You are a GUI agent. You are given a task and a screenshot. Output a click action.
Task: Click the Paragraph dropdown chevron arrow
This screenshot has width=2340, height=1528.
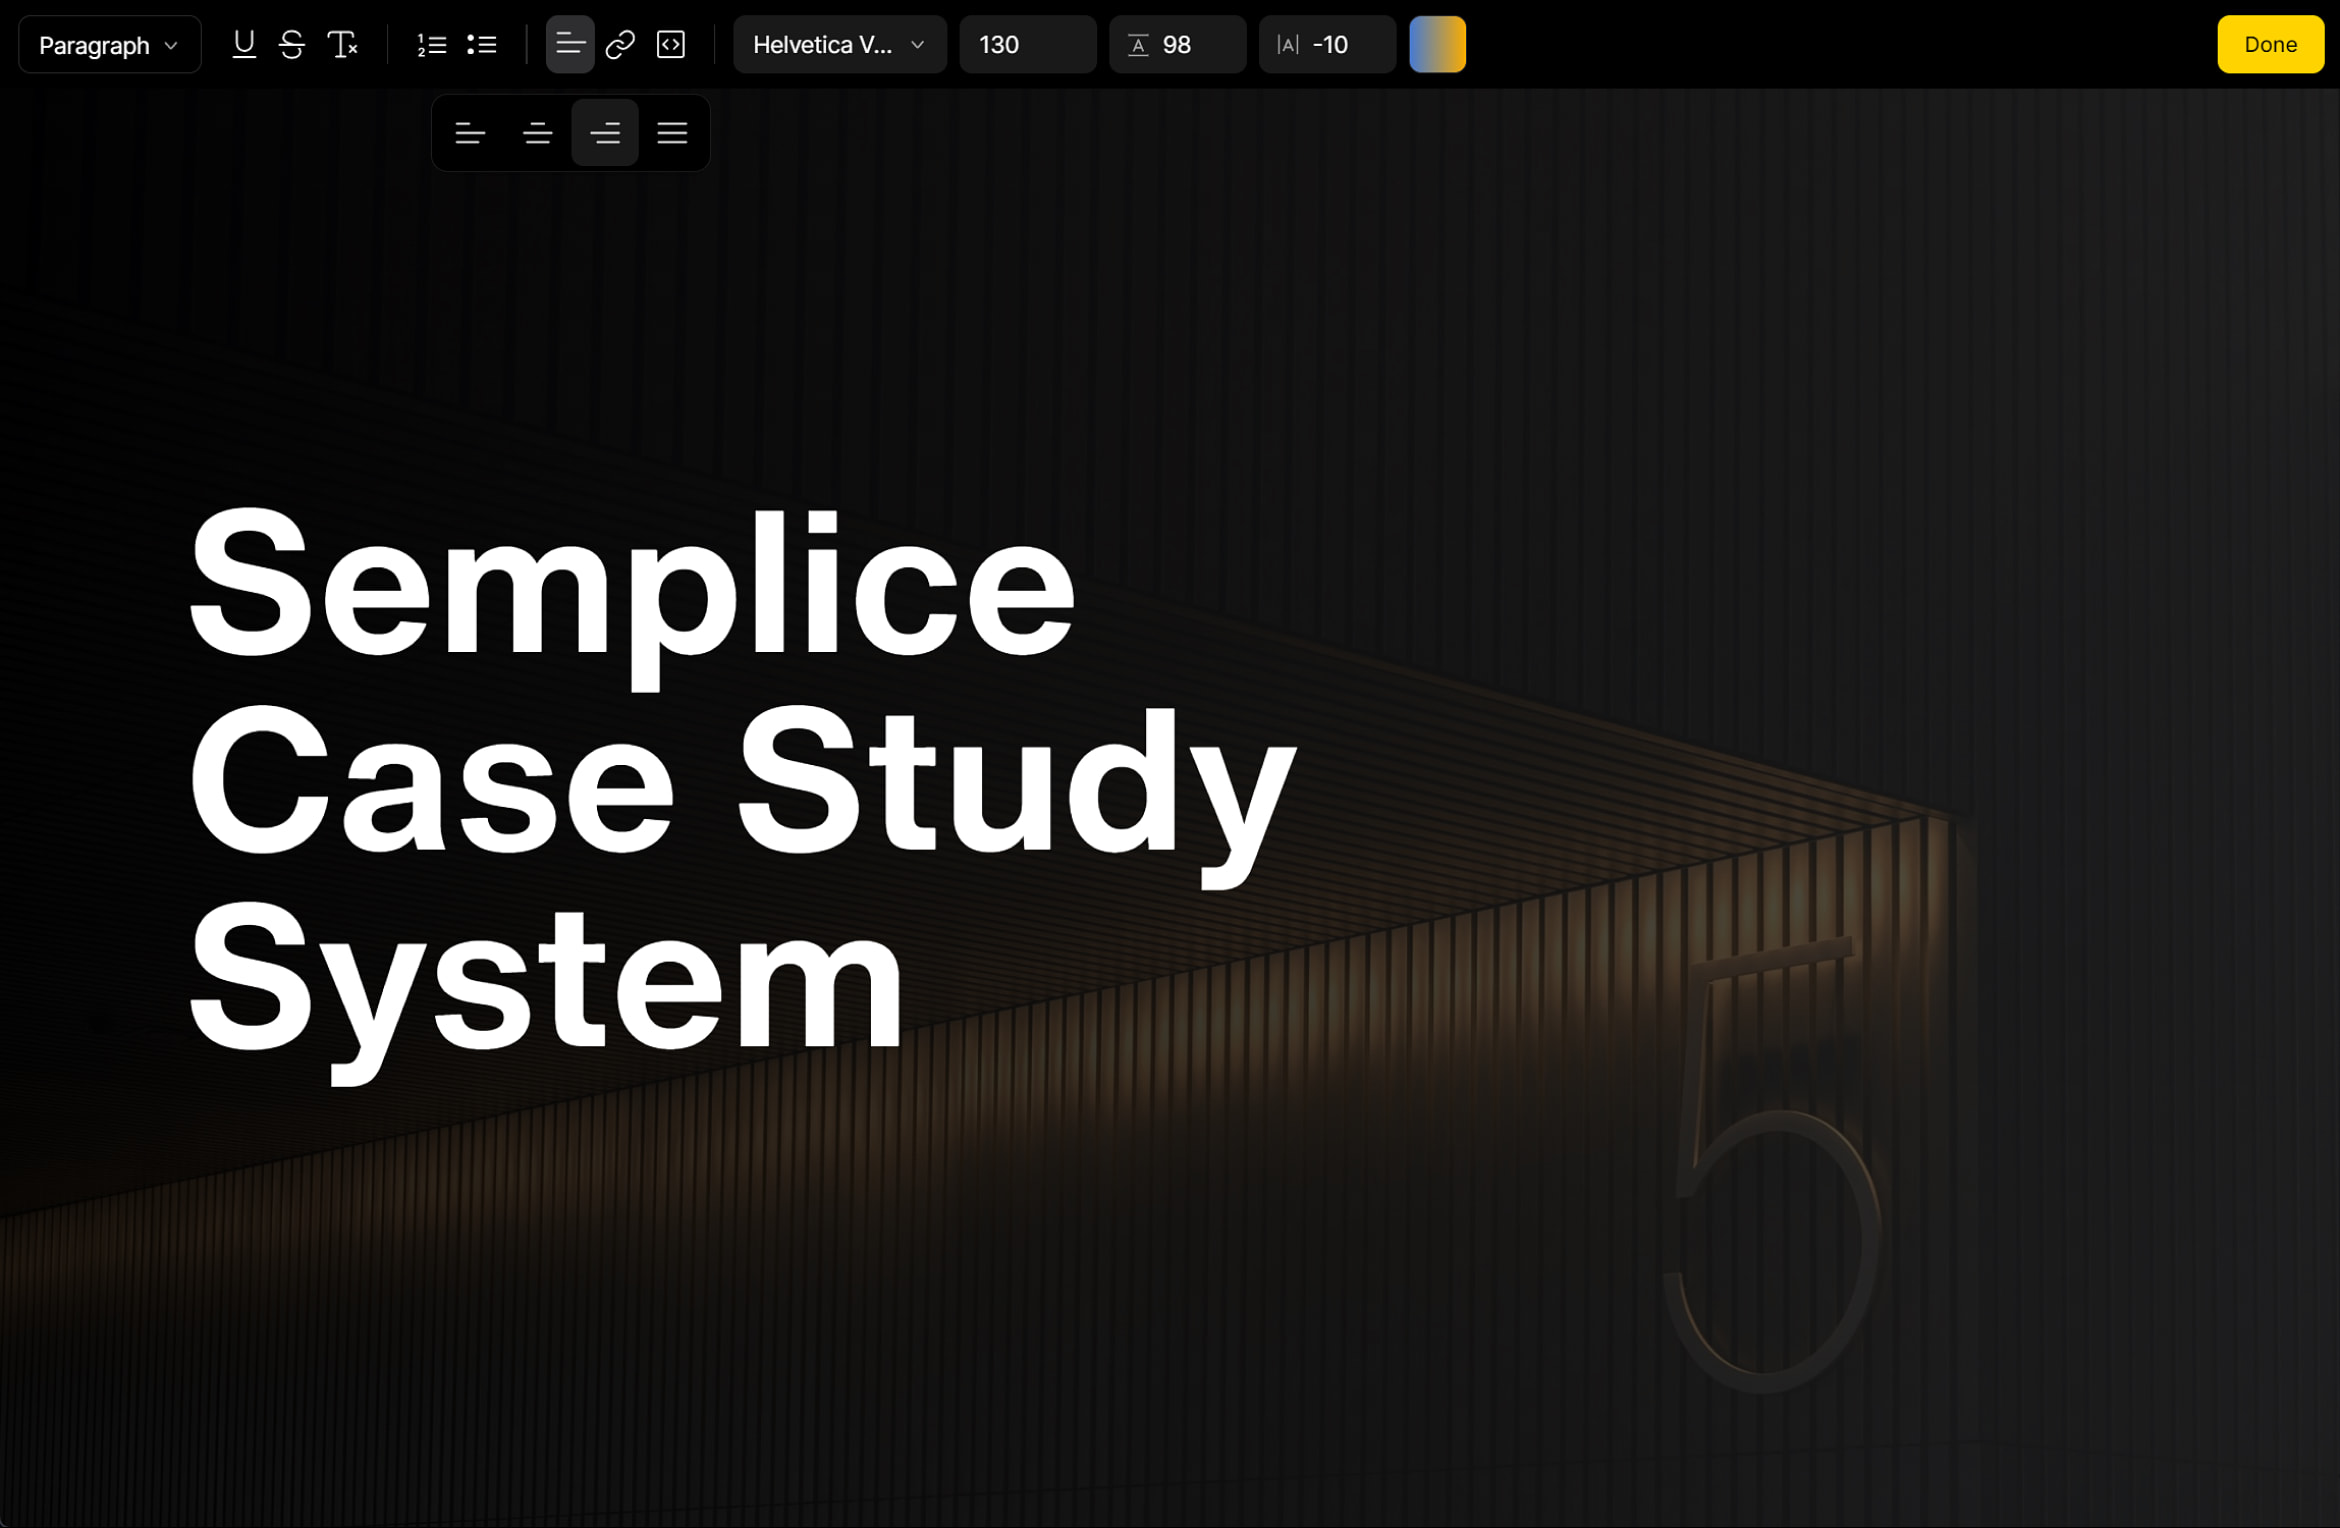coord(171,46)
